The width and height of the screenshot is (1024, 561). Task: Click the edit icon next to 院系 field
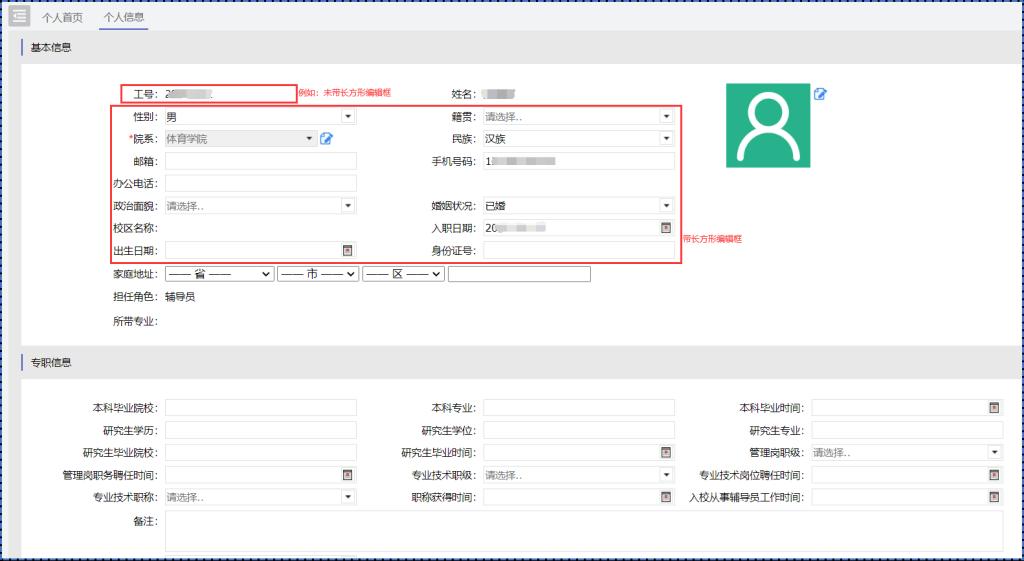coord(326,139)
